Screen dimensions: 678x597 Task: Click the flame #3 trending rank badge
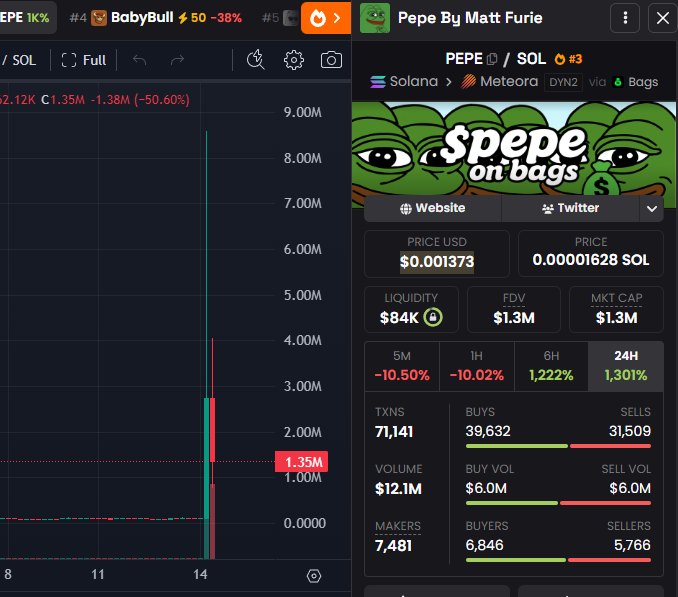pyautogui.click(x=568, y=59)
